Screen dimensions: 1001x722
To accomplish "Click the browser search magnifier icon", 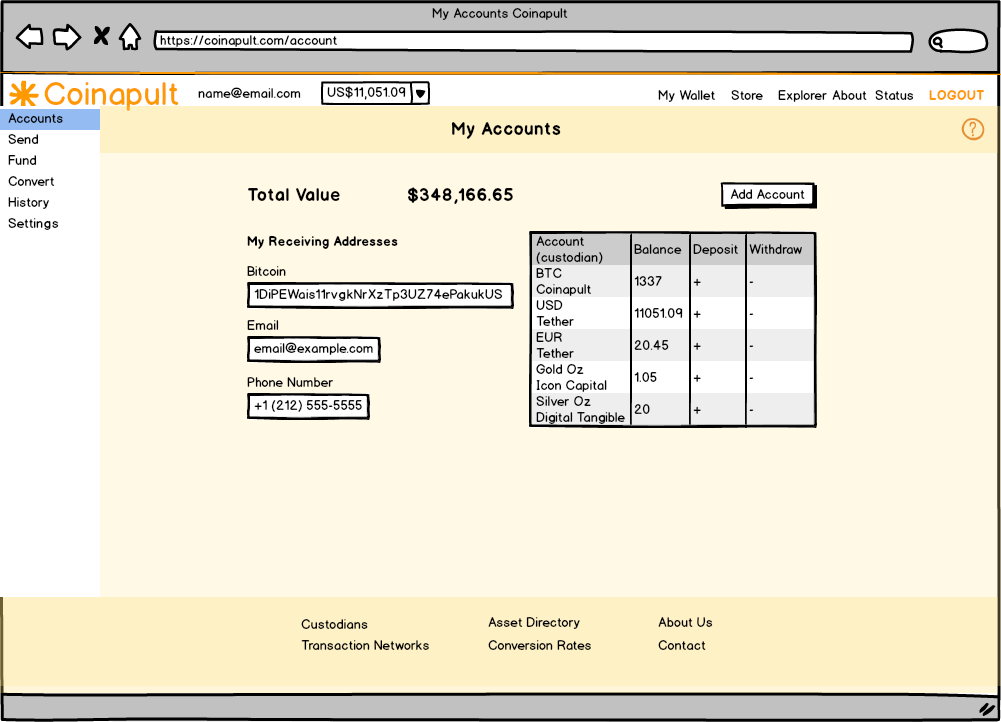I will pos(939,42).
